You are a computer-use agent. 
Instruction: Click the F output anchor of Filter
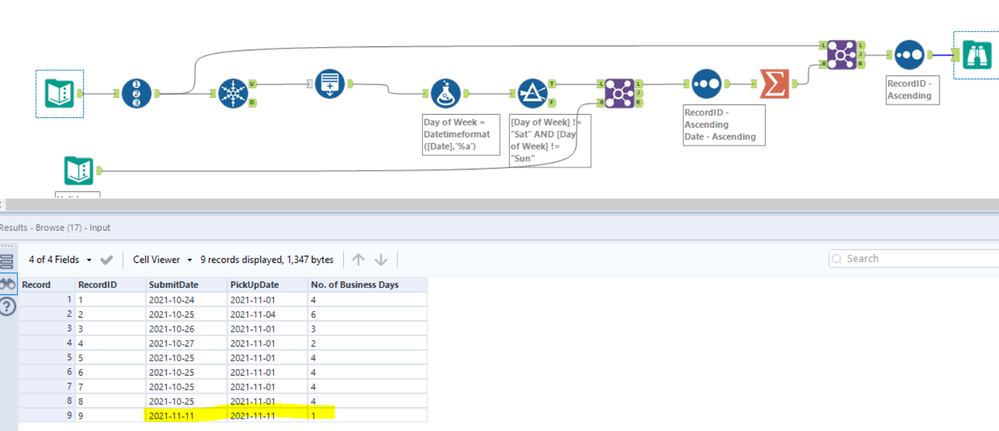(x=551, y=102)
